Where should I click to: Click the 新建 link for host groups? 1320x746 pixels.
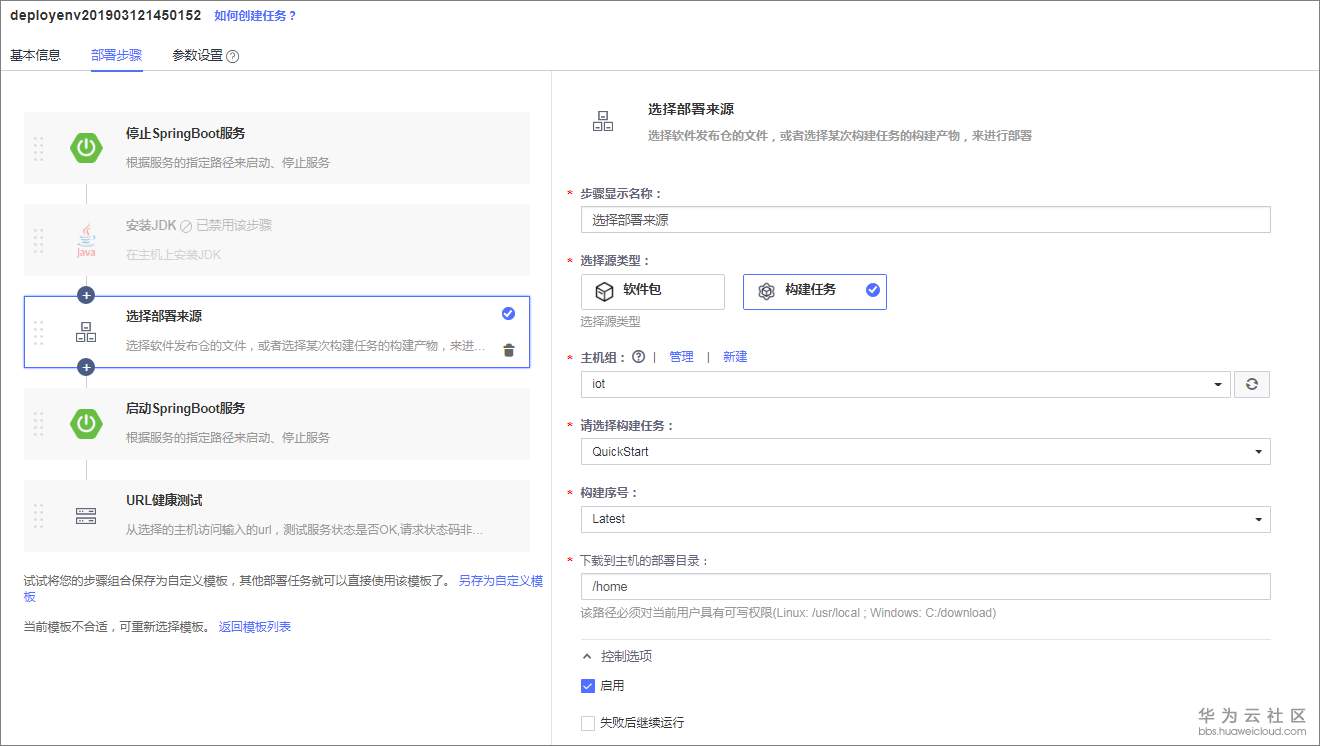(735, 357)
